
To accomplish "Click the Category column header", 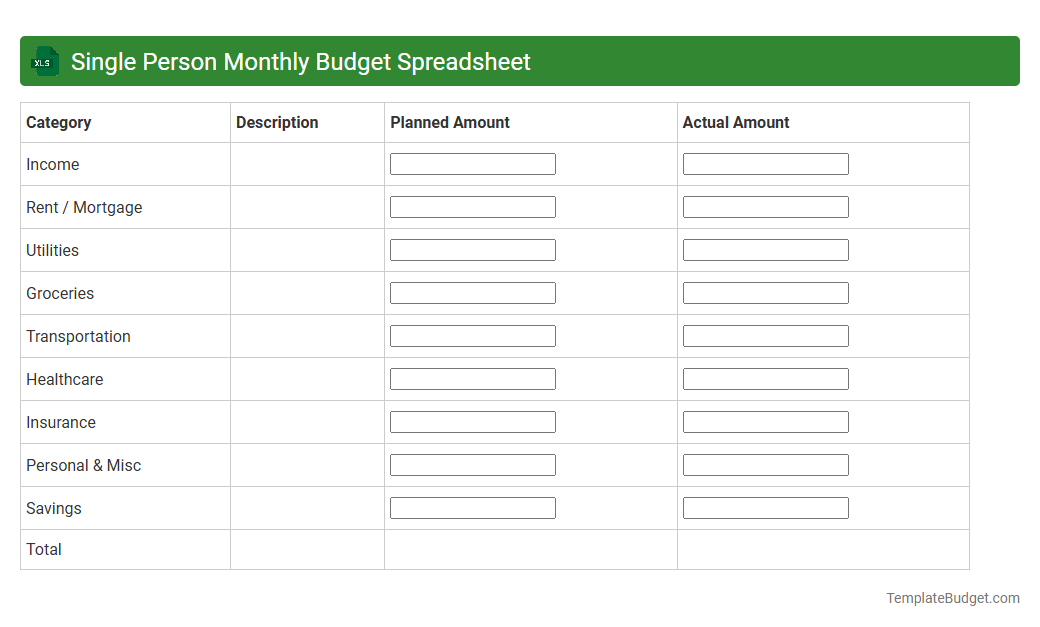I will pos(59,122).
